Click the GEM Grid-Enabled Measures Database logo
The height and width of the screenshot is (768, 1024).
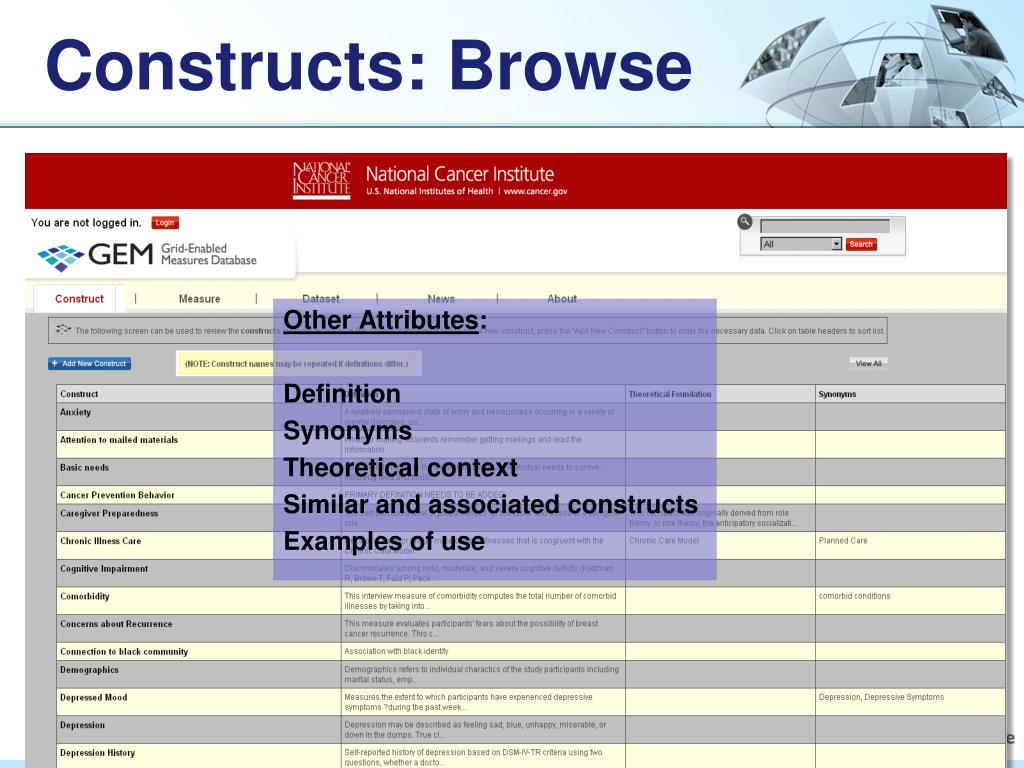pos(147,255)
